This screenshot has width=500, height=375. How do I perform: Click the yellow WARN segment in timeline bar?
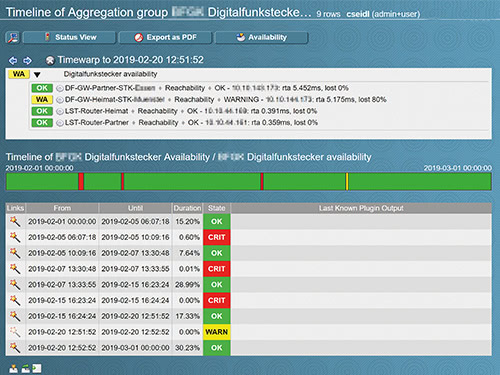pos(347,182)
